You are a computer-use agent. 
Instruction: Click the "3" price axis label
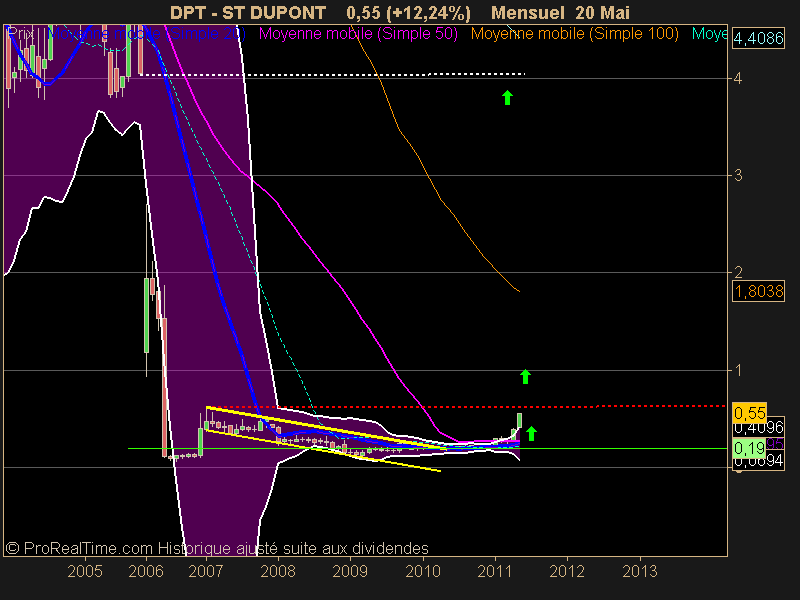coord(738,176)
